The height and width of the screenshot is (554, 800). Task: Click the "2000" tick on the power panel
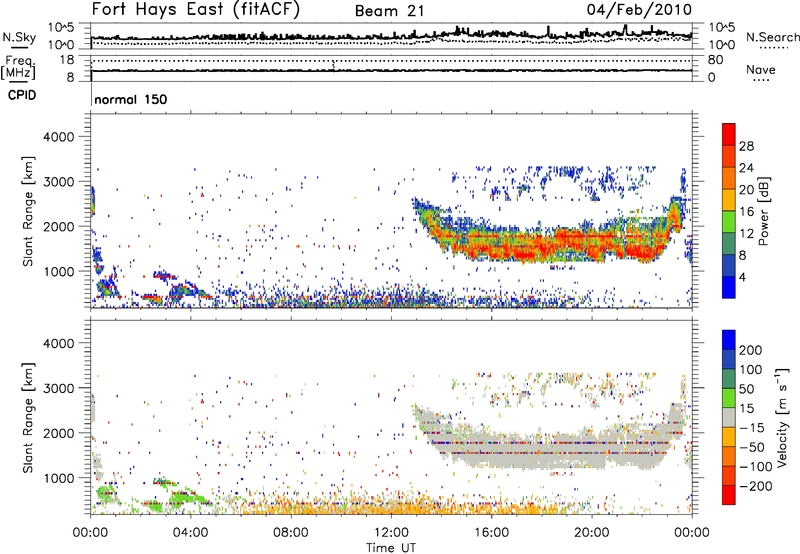point(59,226)
